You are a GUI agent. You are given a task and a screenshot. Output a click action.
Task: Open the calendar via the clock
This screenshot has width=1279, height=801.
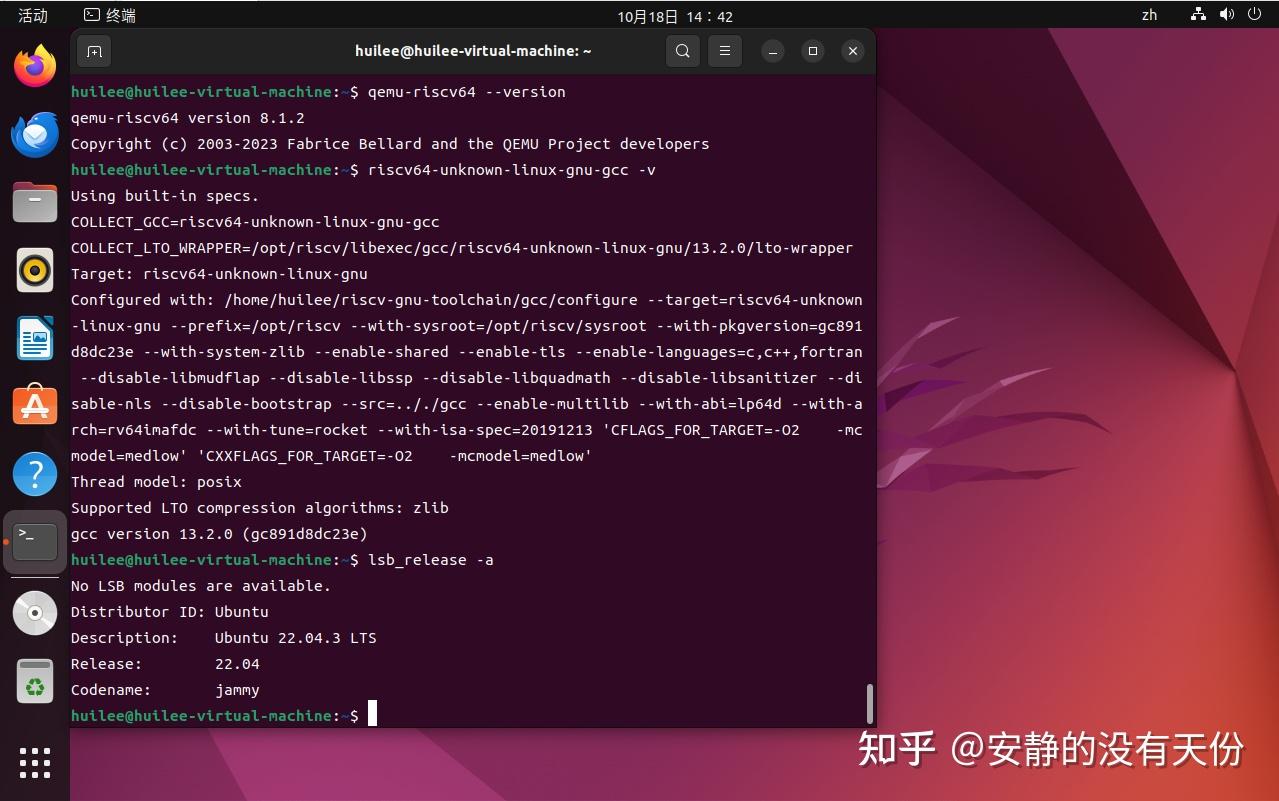click(673, 15)
